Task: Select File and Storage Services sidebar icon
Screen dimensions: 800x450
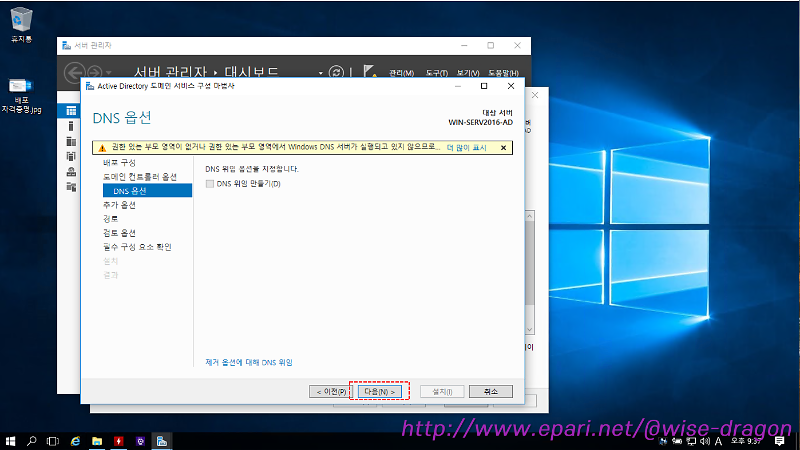Action: [71, 187]
